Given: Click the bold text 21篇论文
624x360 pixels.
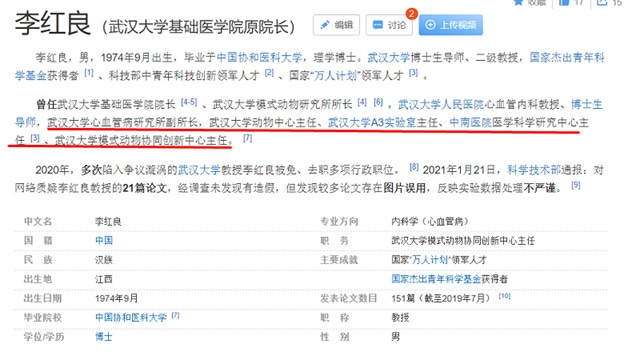Looking at the screenshot, I should [x=144, y=188].
